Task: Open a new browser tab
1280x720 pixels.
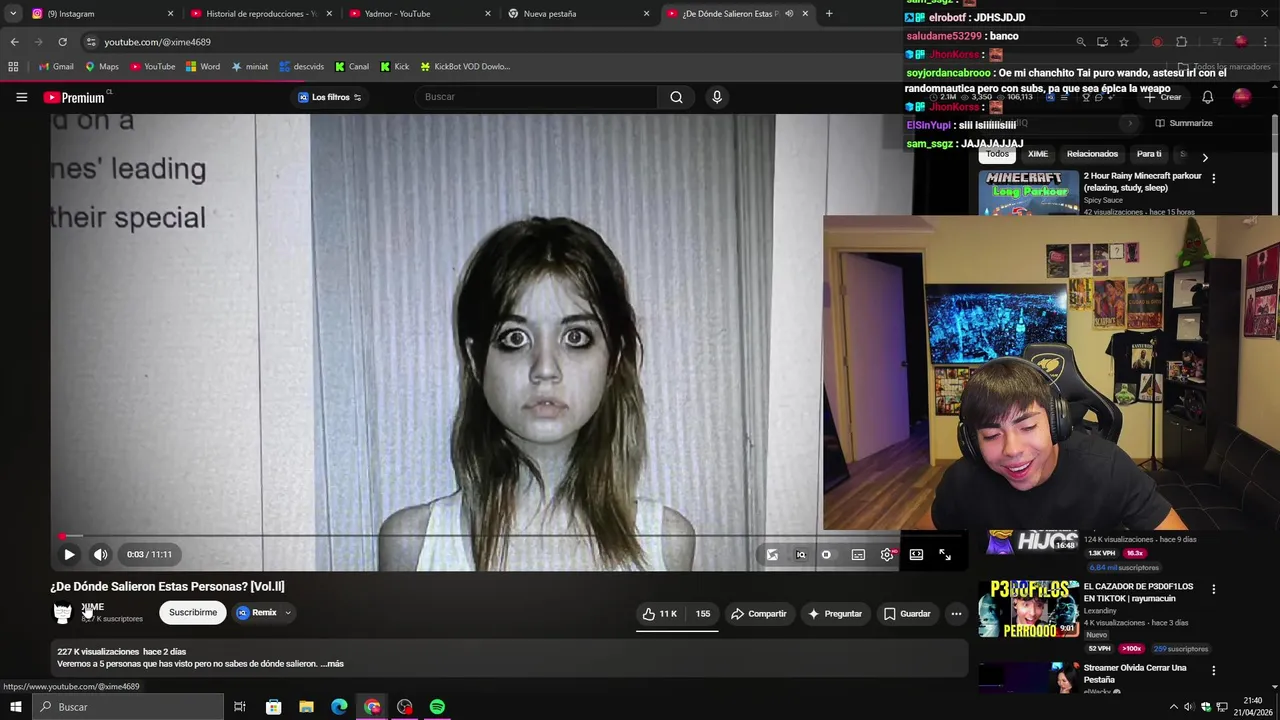Action: pos(829,14)
